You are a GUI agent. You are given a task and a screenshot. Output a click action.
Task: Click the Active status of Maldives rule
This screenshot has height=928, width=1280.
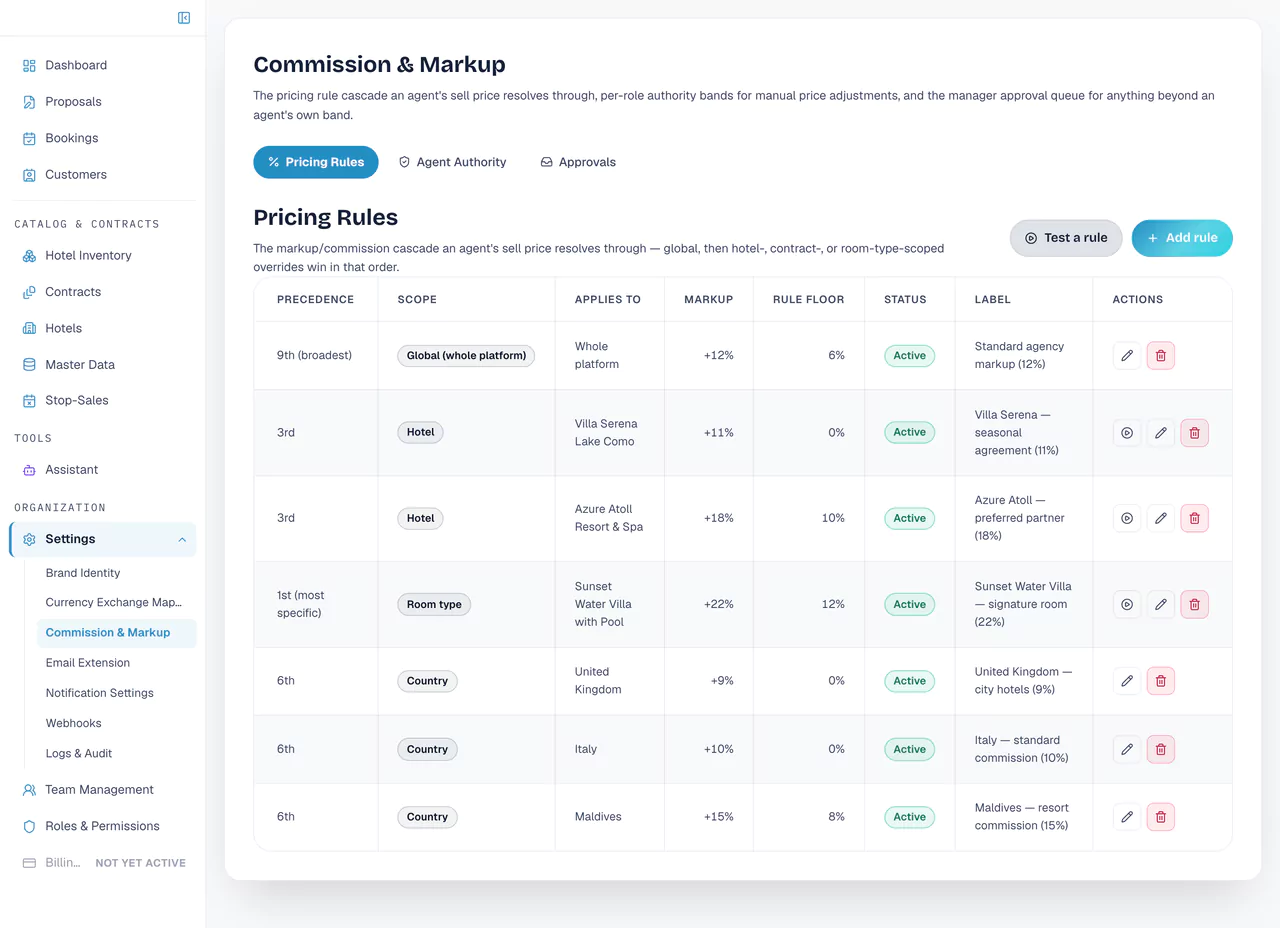point(909,817)
